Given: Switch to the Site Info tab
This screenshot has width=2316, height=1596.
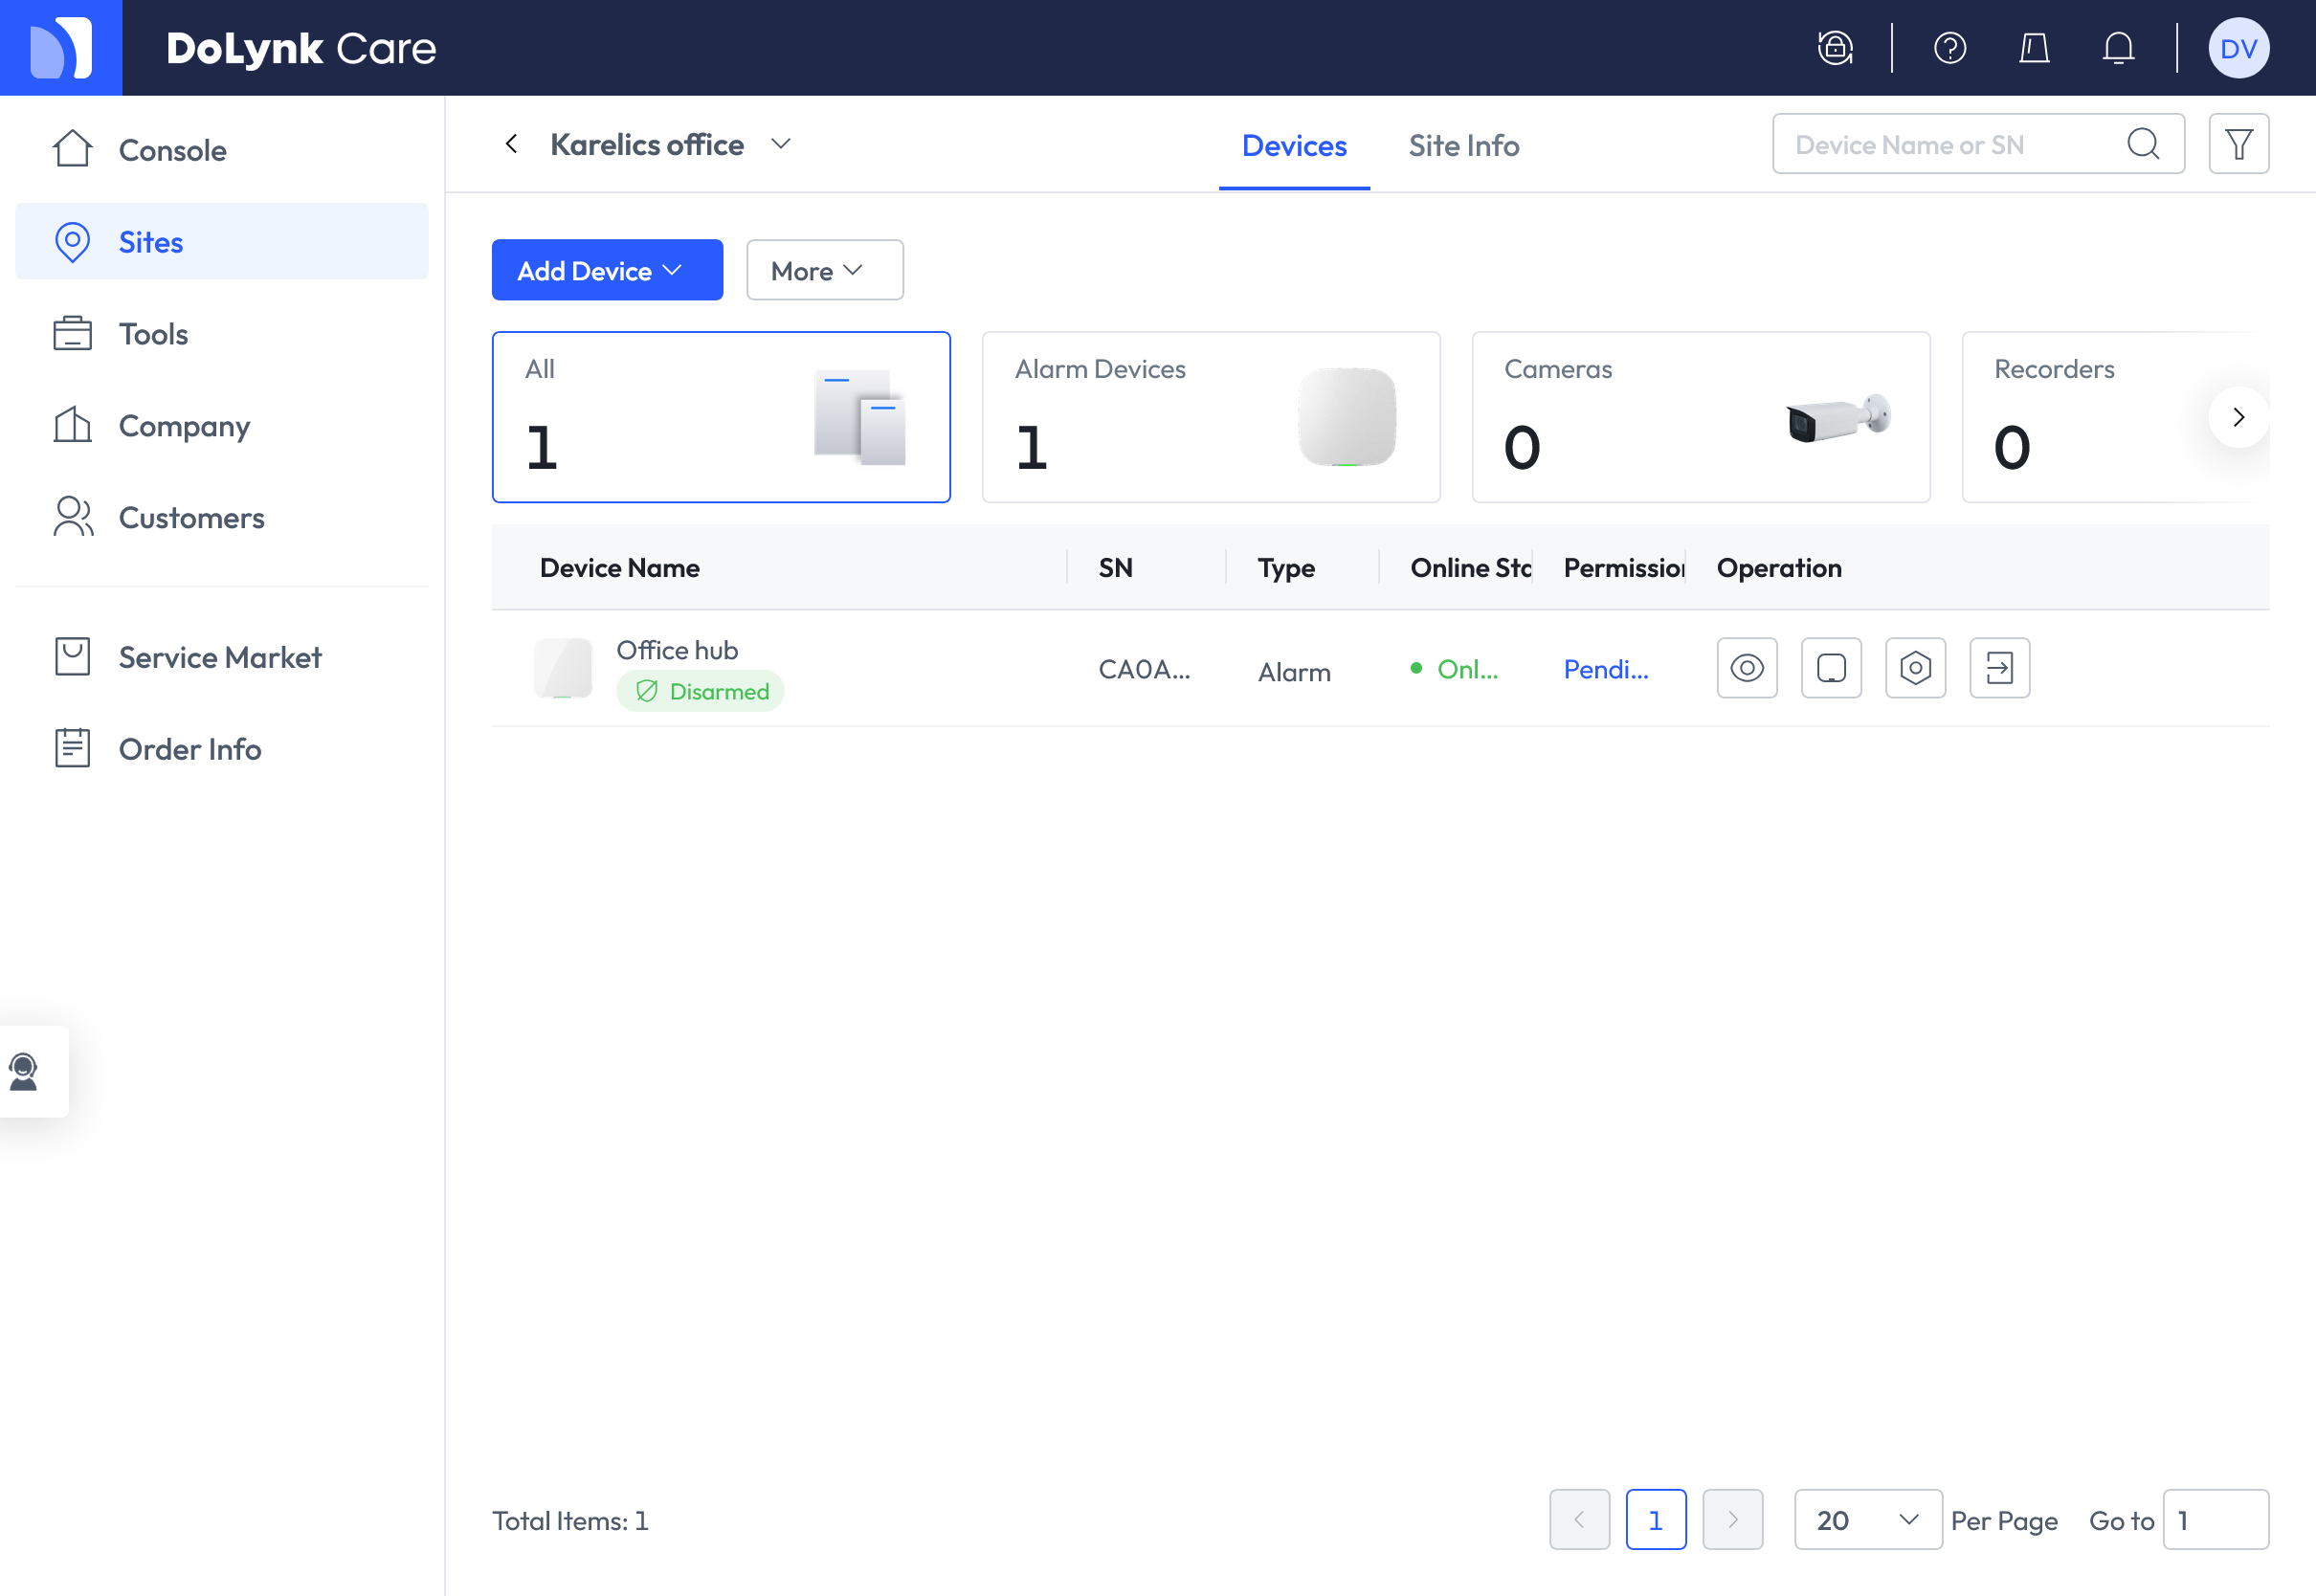Looking at the screenshot, I should (1464, 146).
